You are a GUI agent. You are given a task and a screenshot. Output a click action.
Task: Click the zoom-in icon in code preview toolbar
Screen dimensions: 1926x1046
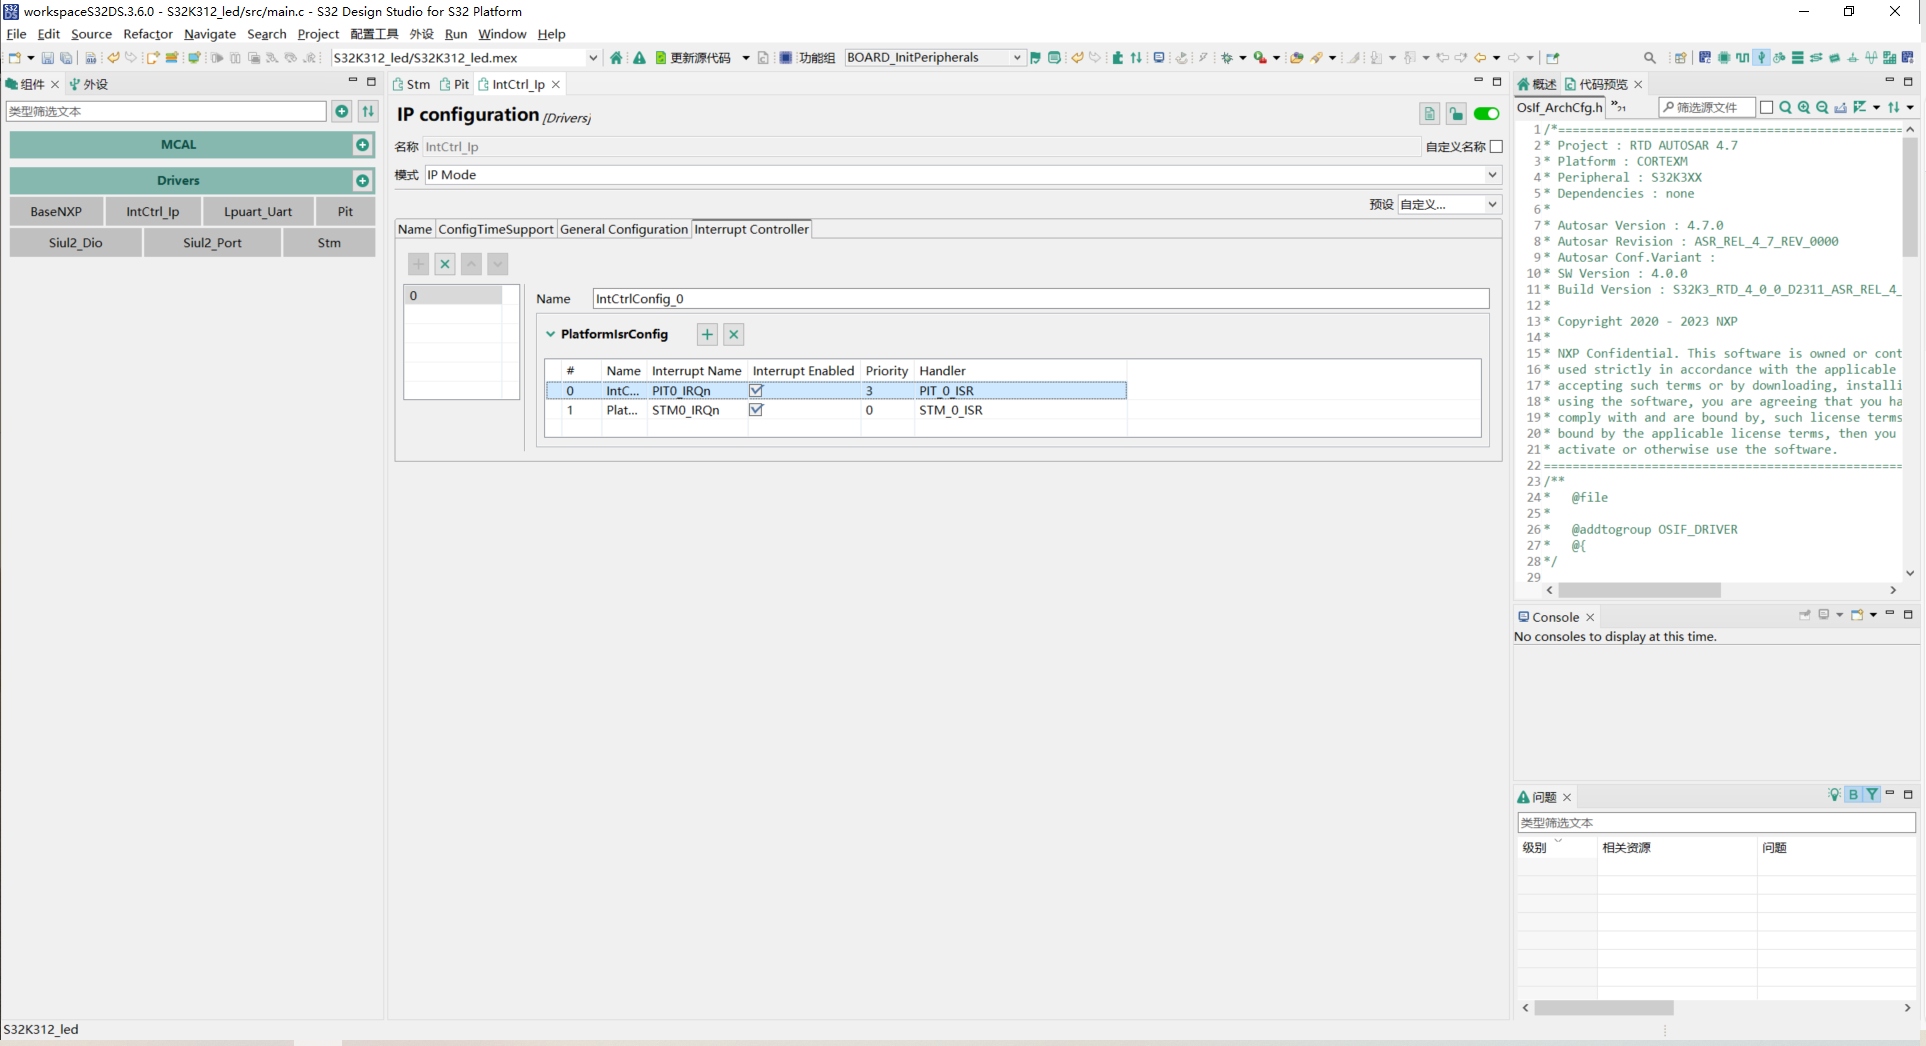pyautogui.click(x=1804, y=107)
